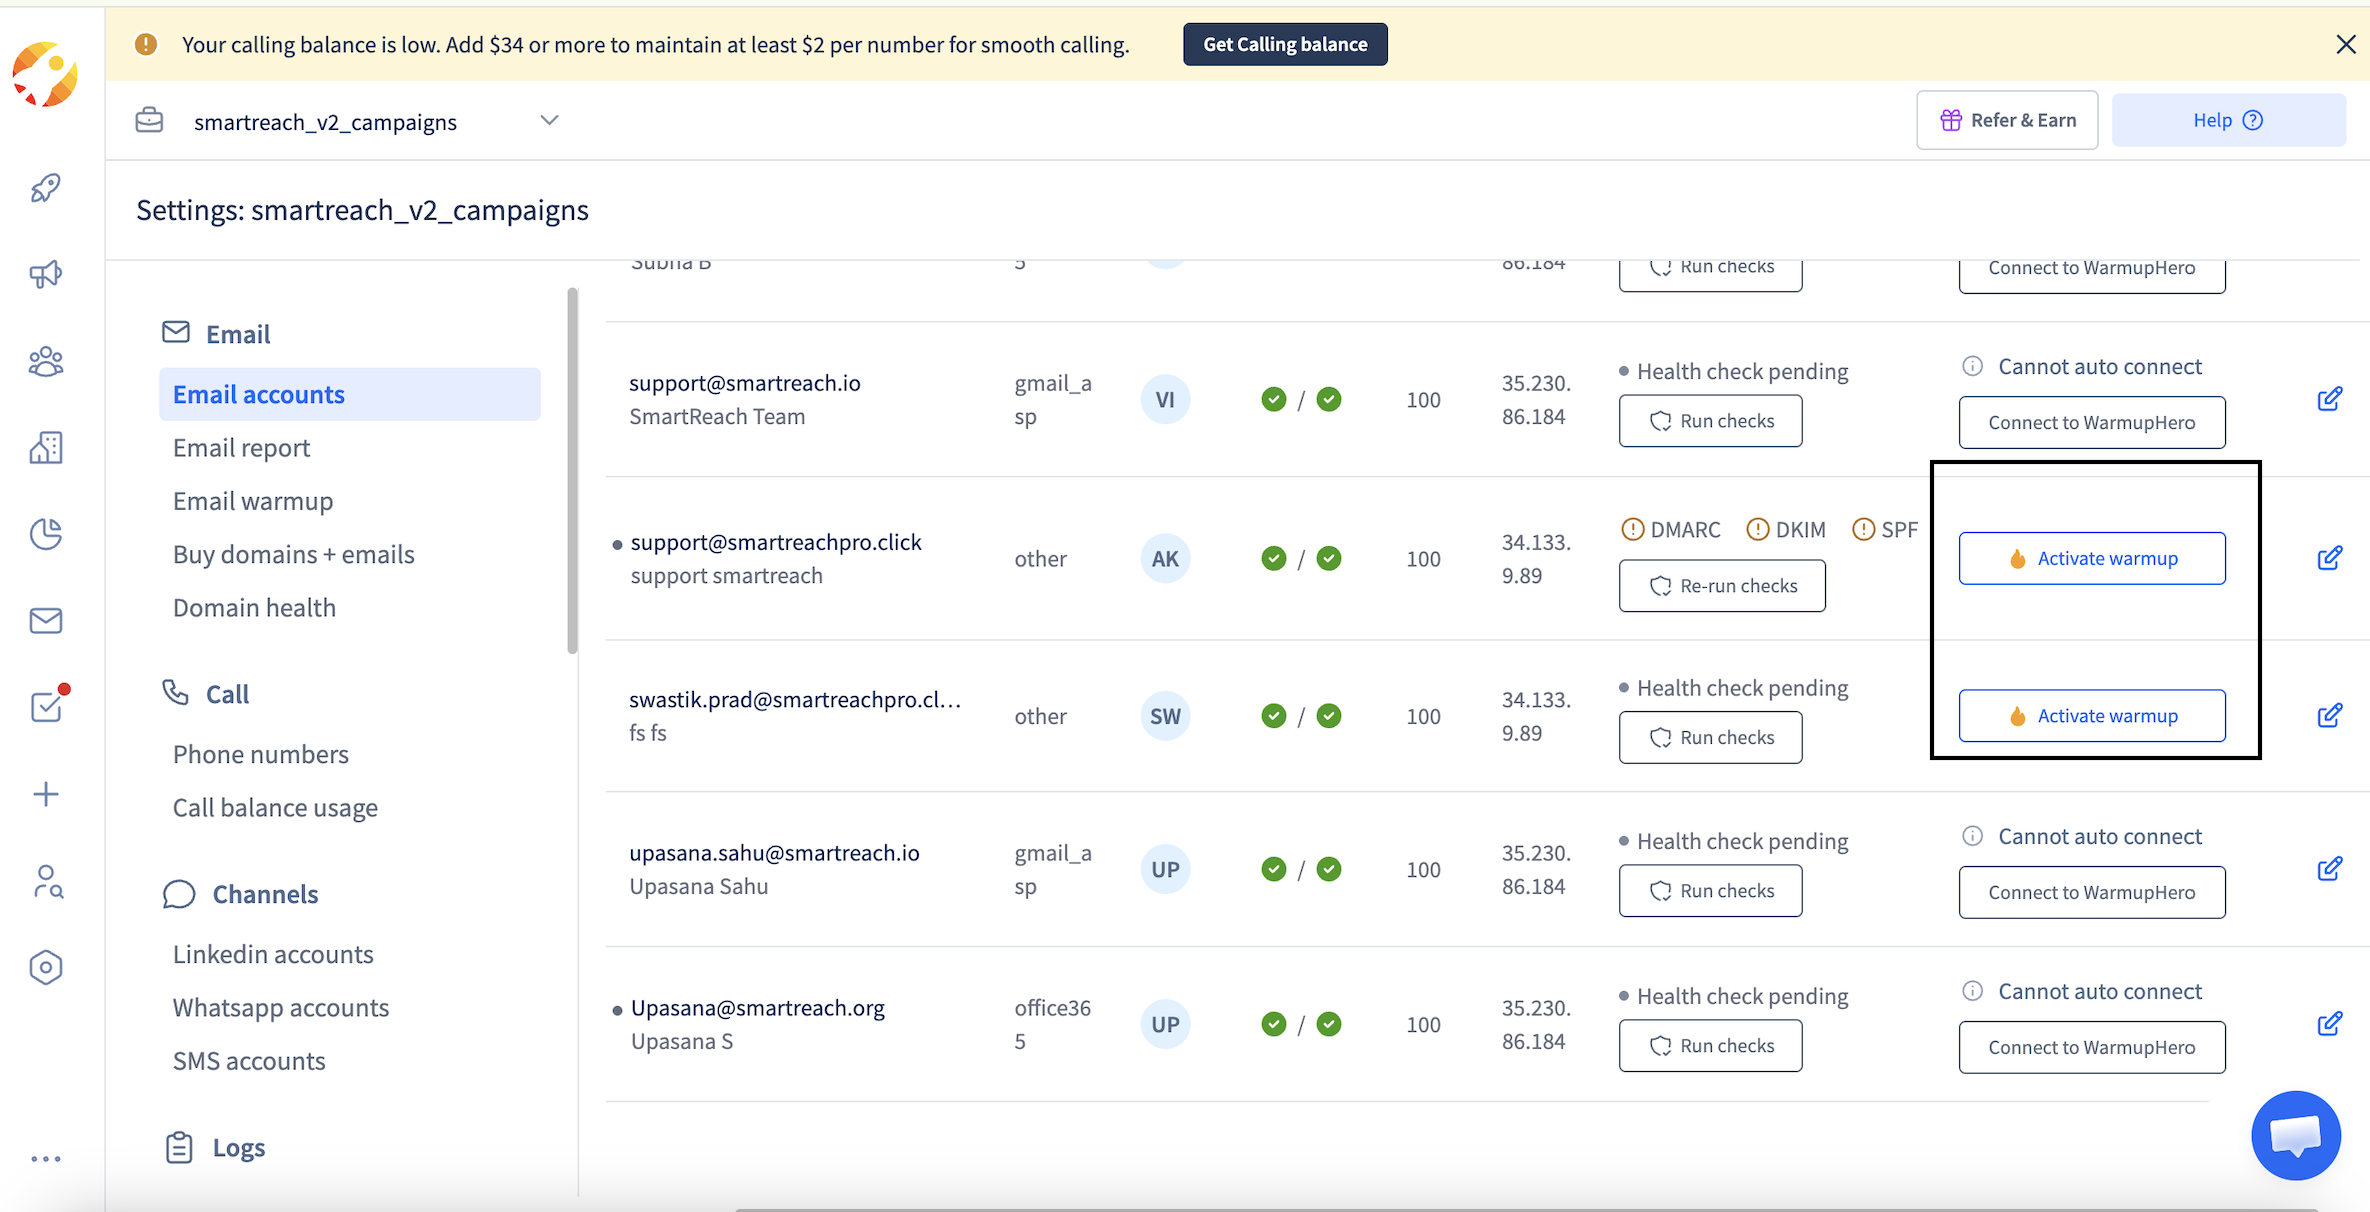
Task: Open the prospects people icon in sidebar
Action: pos(46,361)
